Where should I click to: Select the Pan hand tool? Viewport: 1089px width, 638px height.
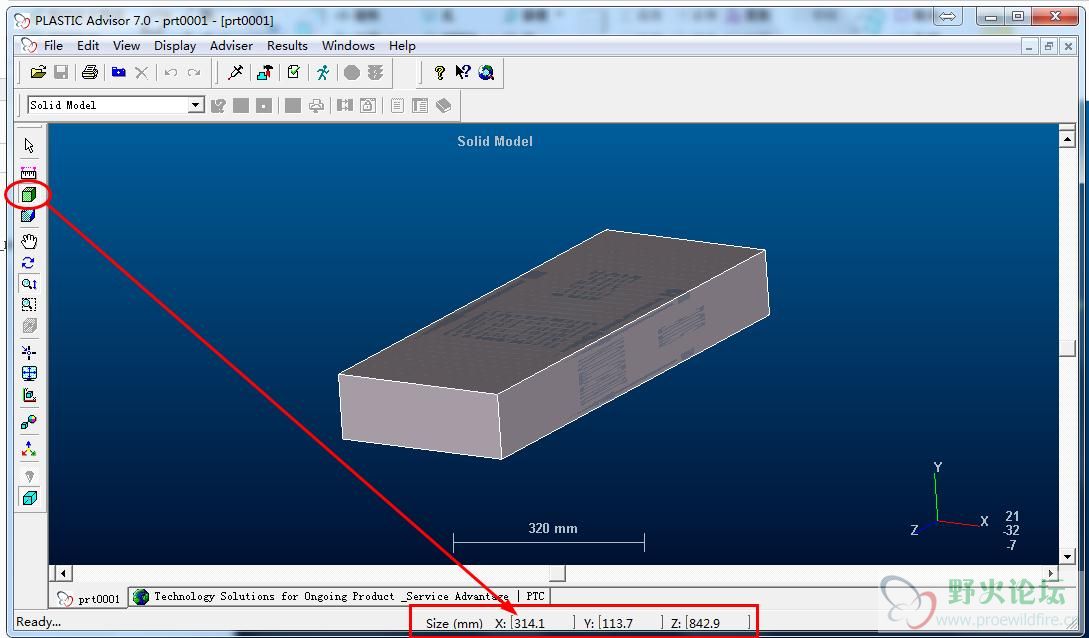[x=28, y=242]
